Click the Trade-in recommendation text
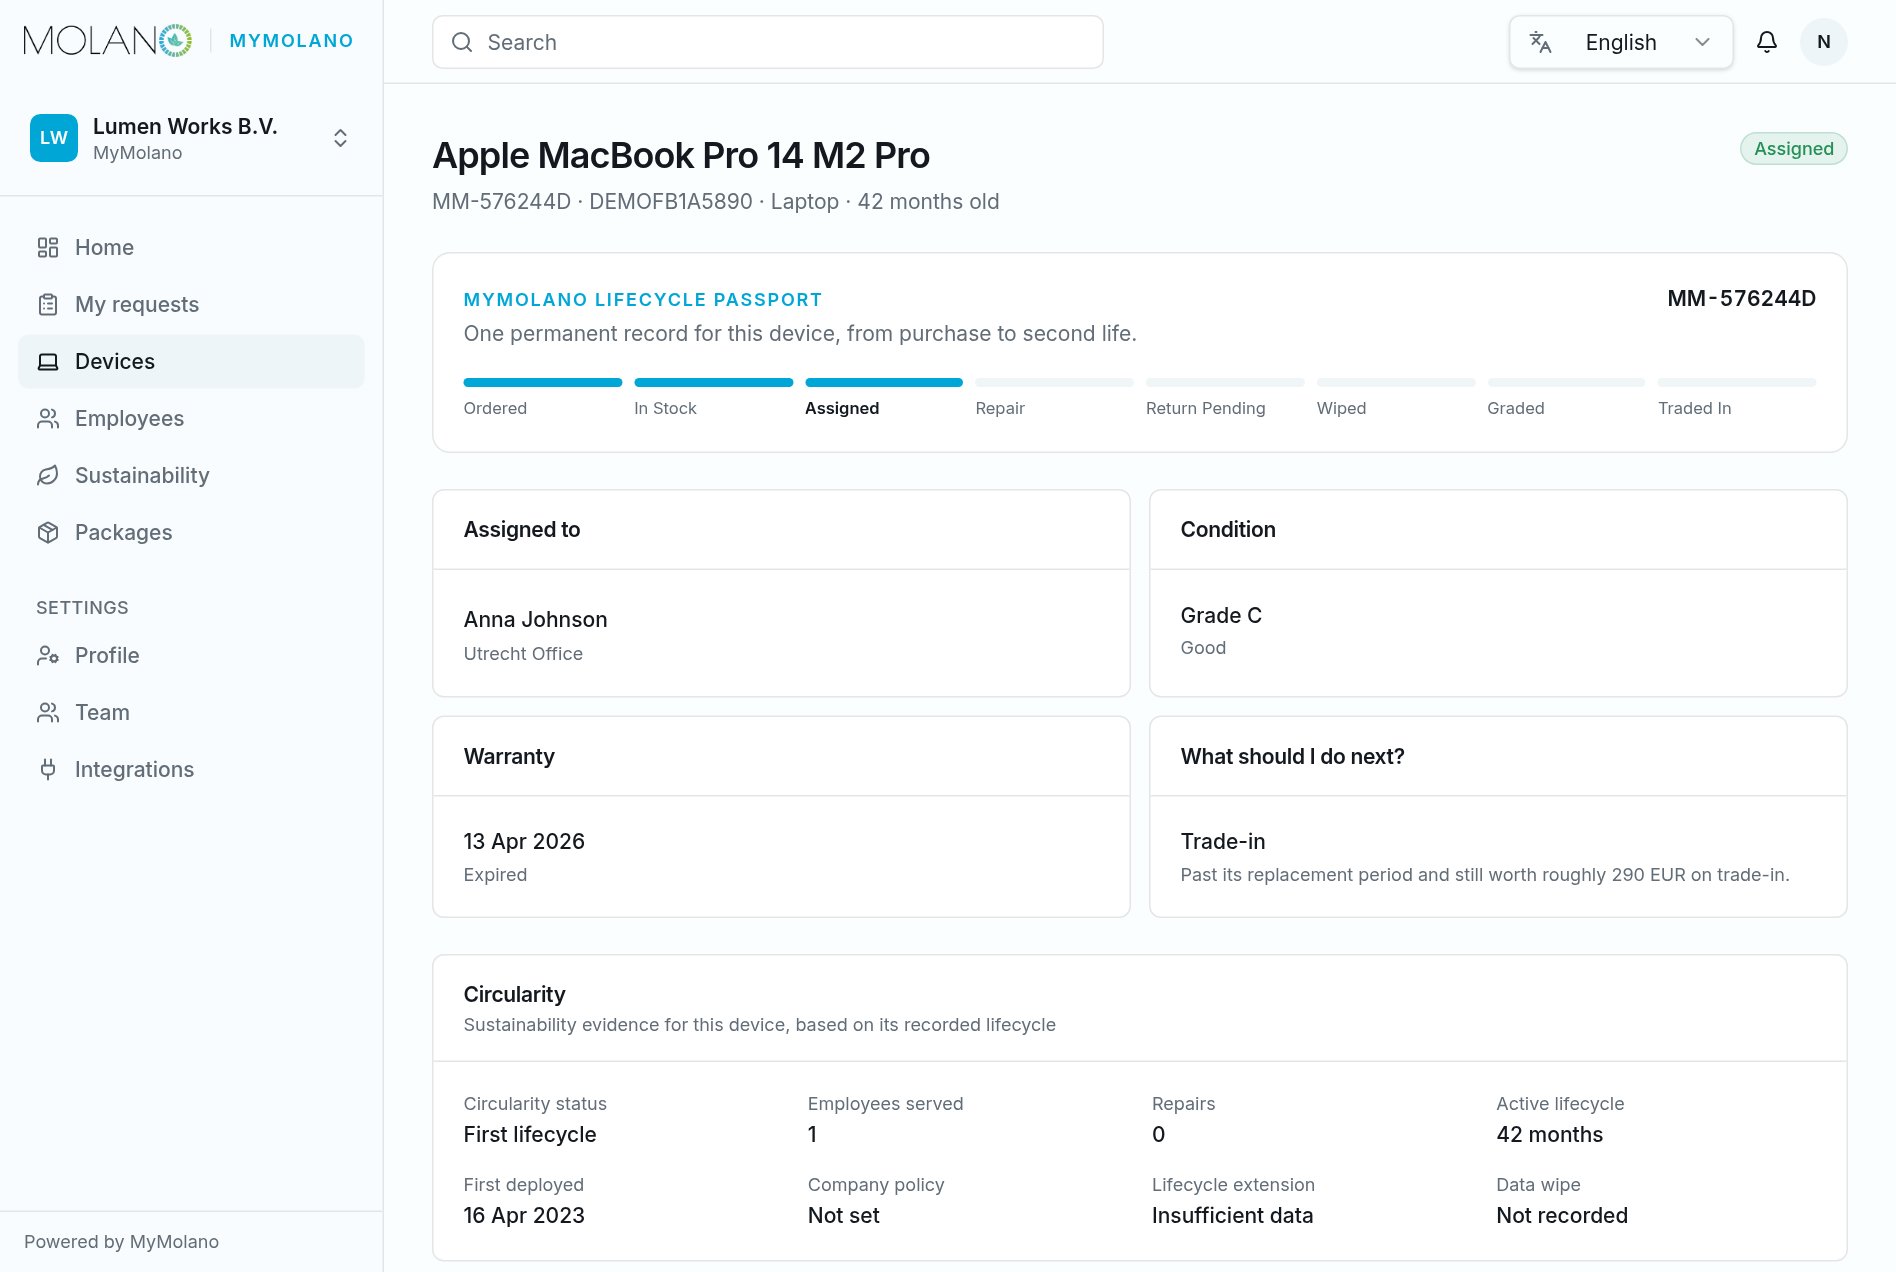 click(x=1223, y=841)
